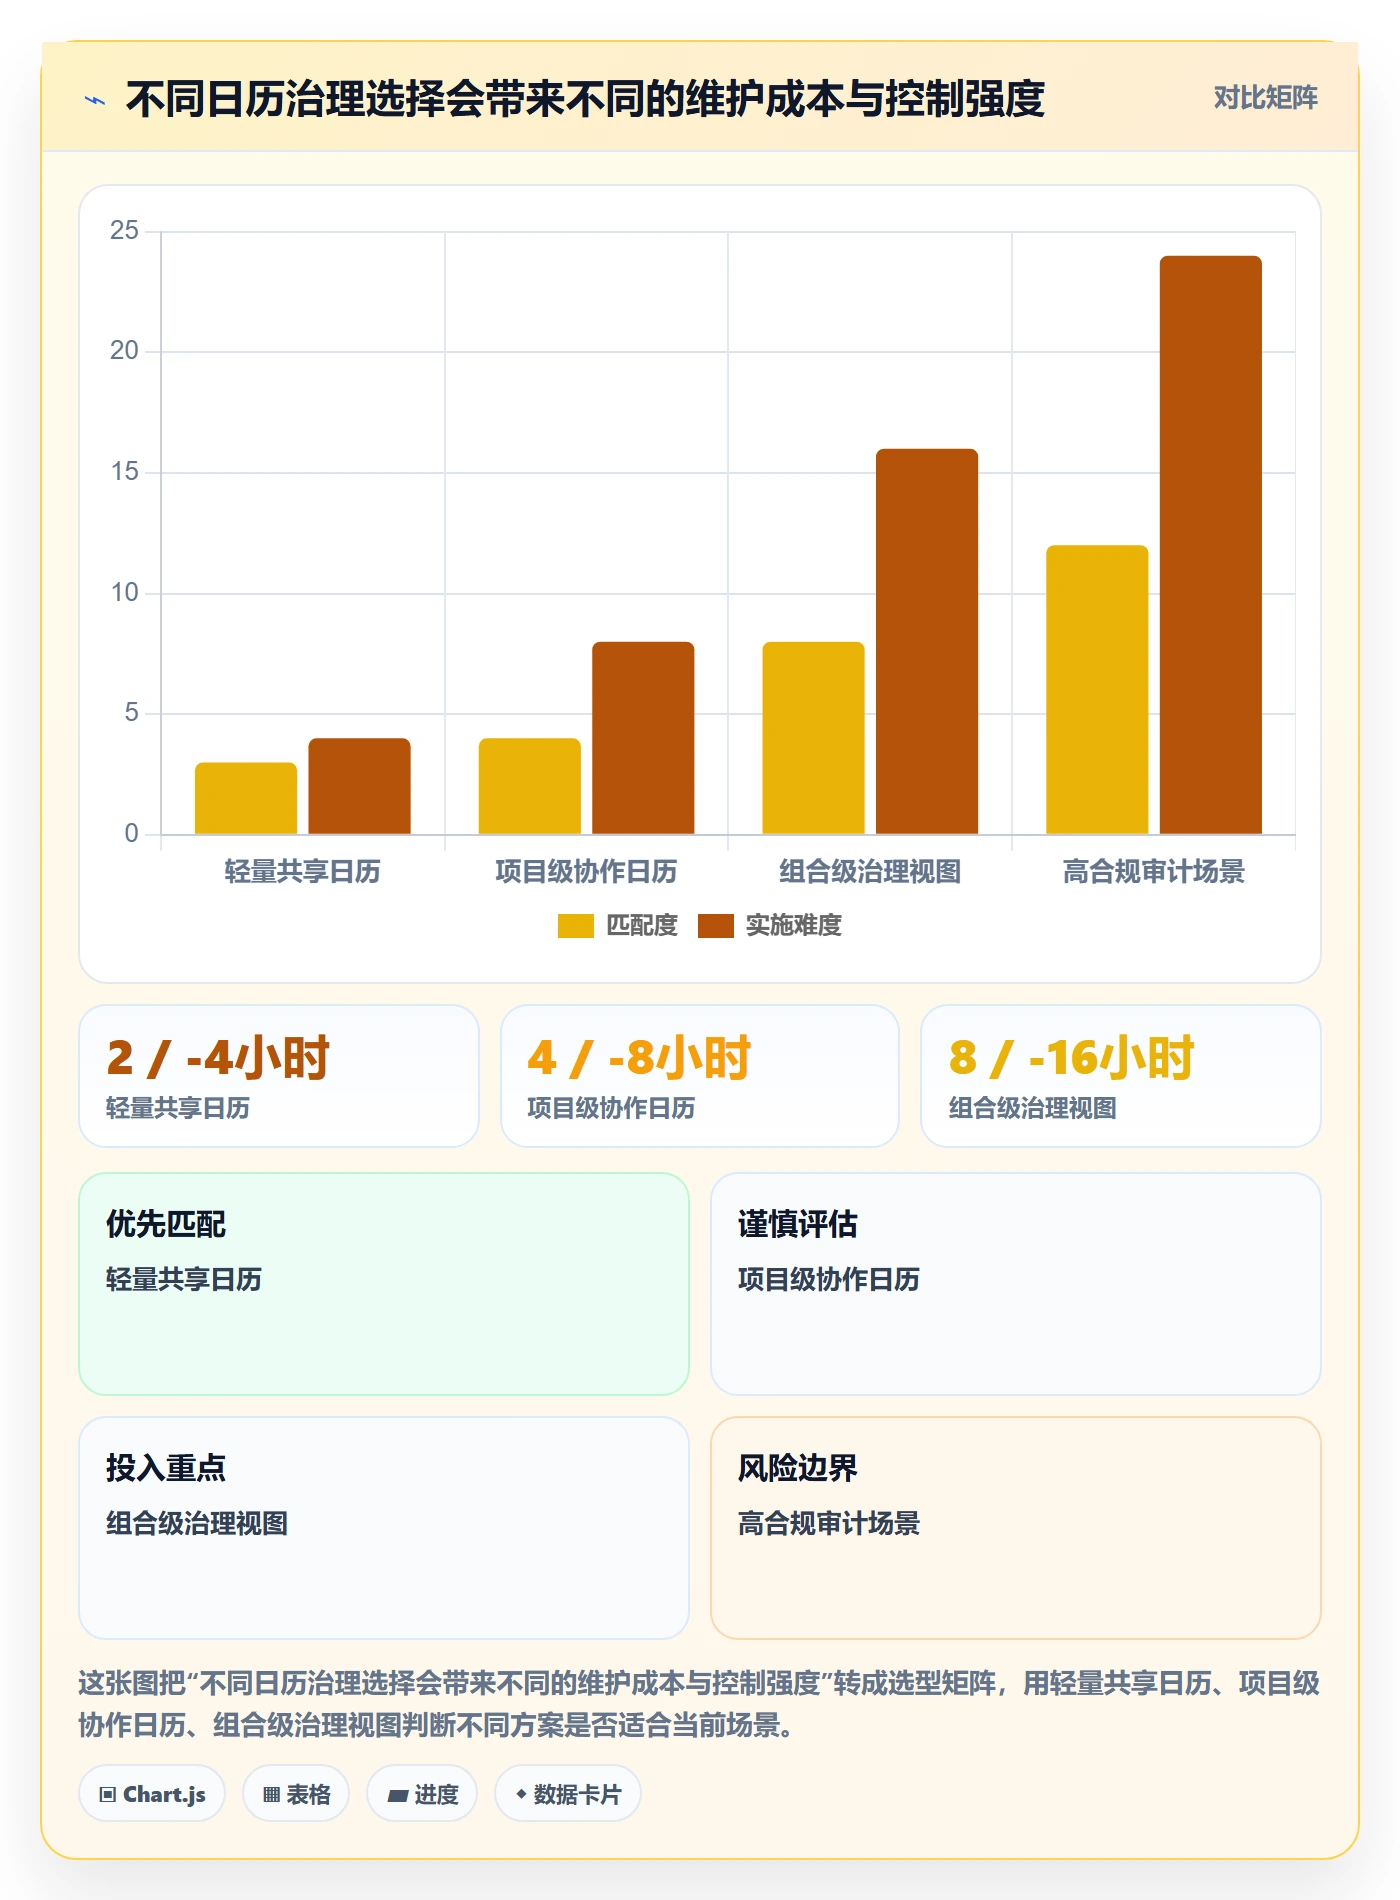
Task: Click the tallest brown bar for 高合规审计场景
Action: coord(1211,545)
